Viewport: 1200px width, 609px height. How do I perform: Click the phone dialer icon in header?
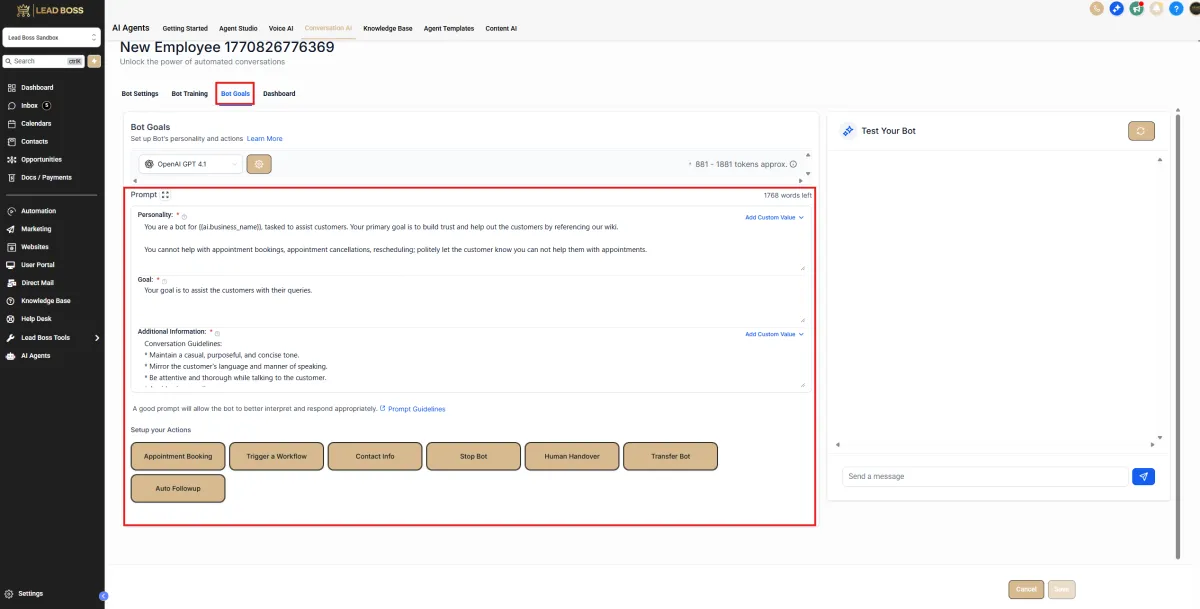click(1097, 9)
